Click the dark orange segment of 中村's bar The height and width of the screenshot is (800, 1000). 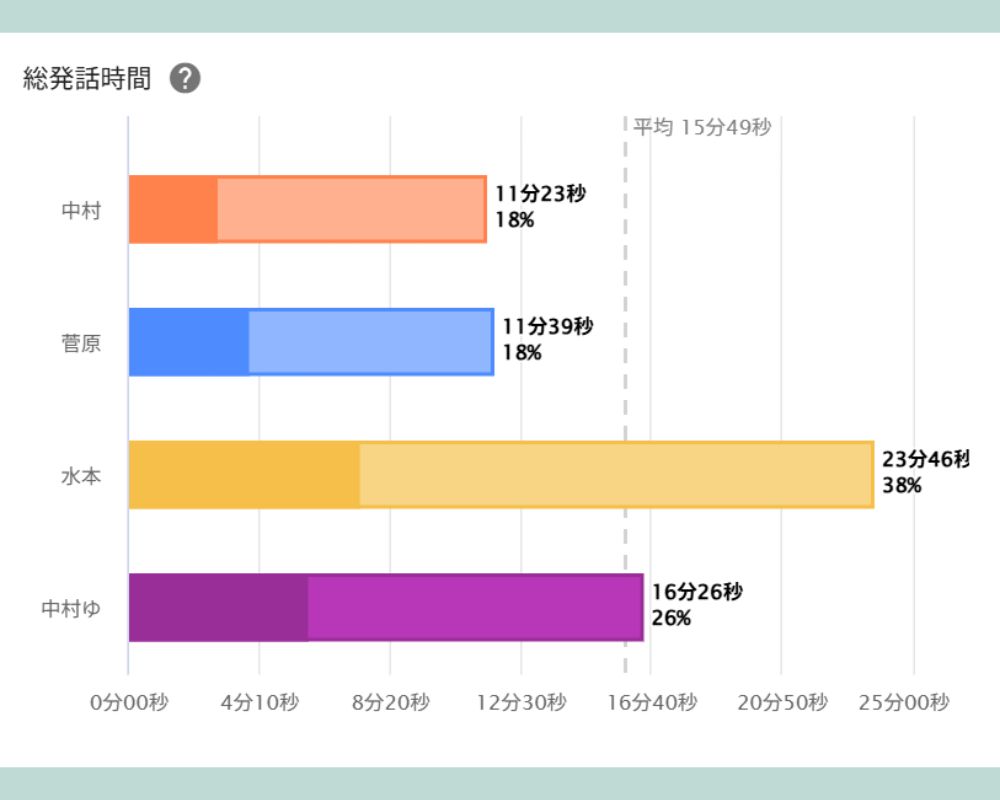pyautogui.click(x=173, y=209)
